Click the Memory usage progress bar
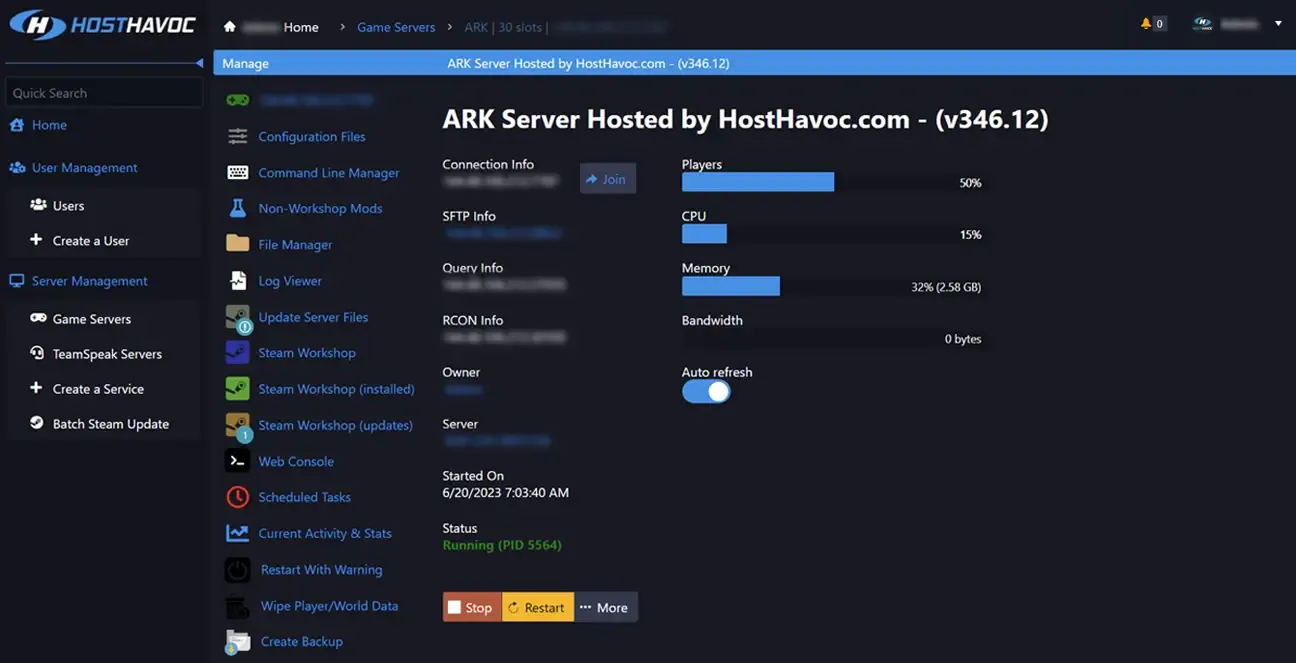Viewport: 1296px width, 663px height. [832, 287]
